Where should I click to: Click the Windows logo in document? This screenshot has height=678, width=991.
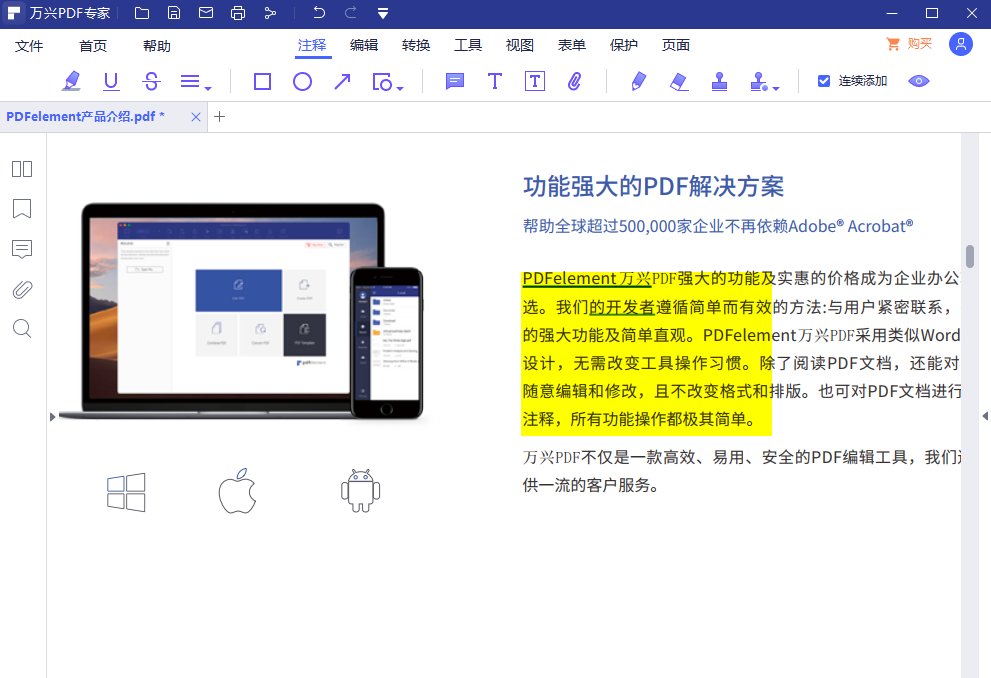coord(126,492)
